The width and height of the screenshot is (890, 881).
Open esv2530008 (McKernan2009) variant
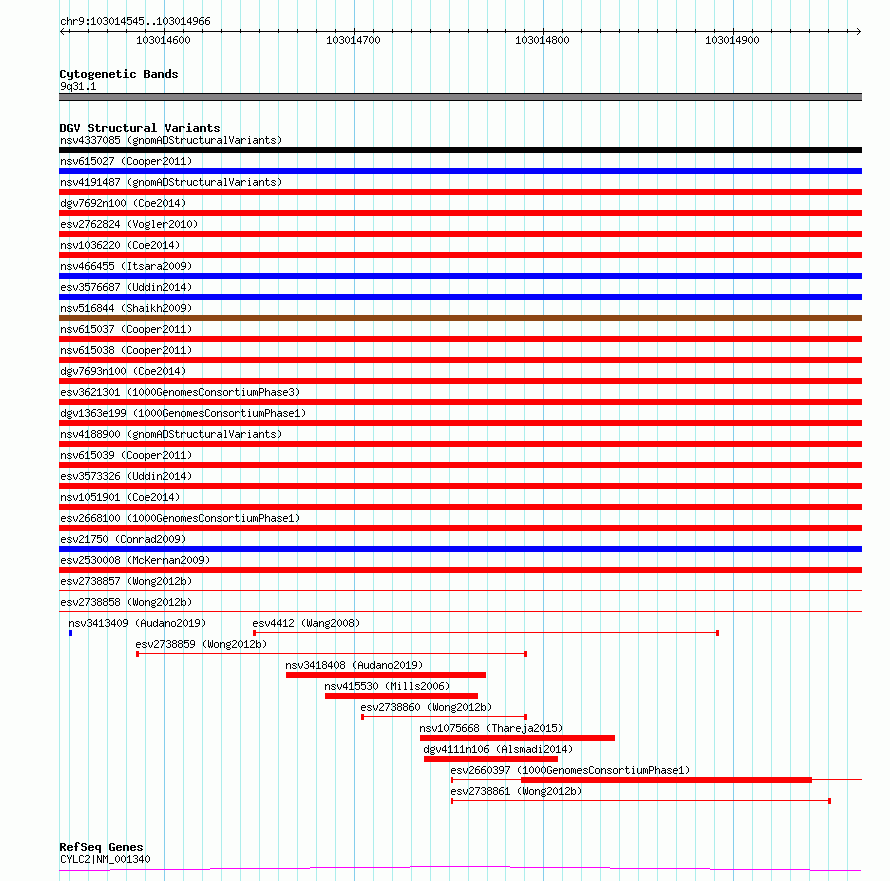pos(135,560)
